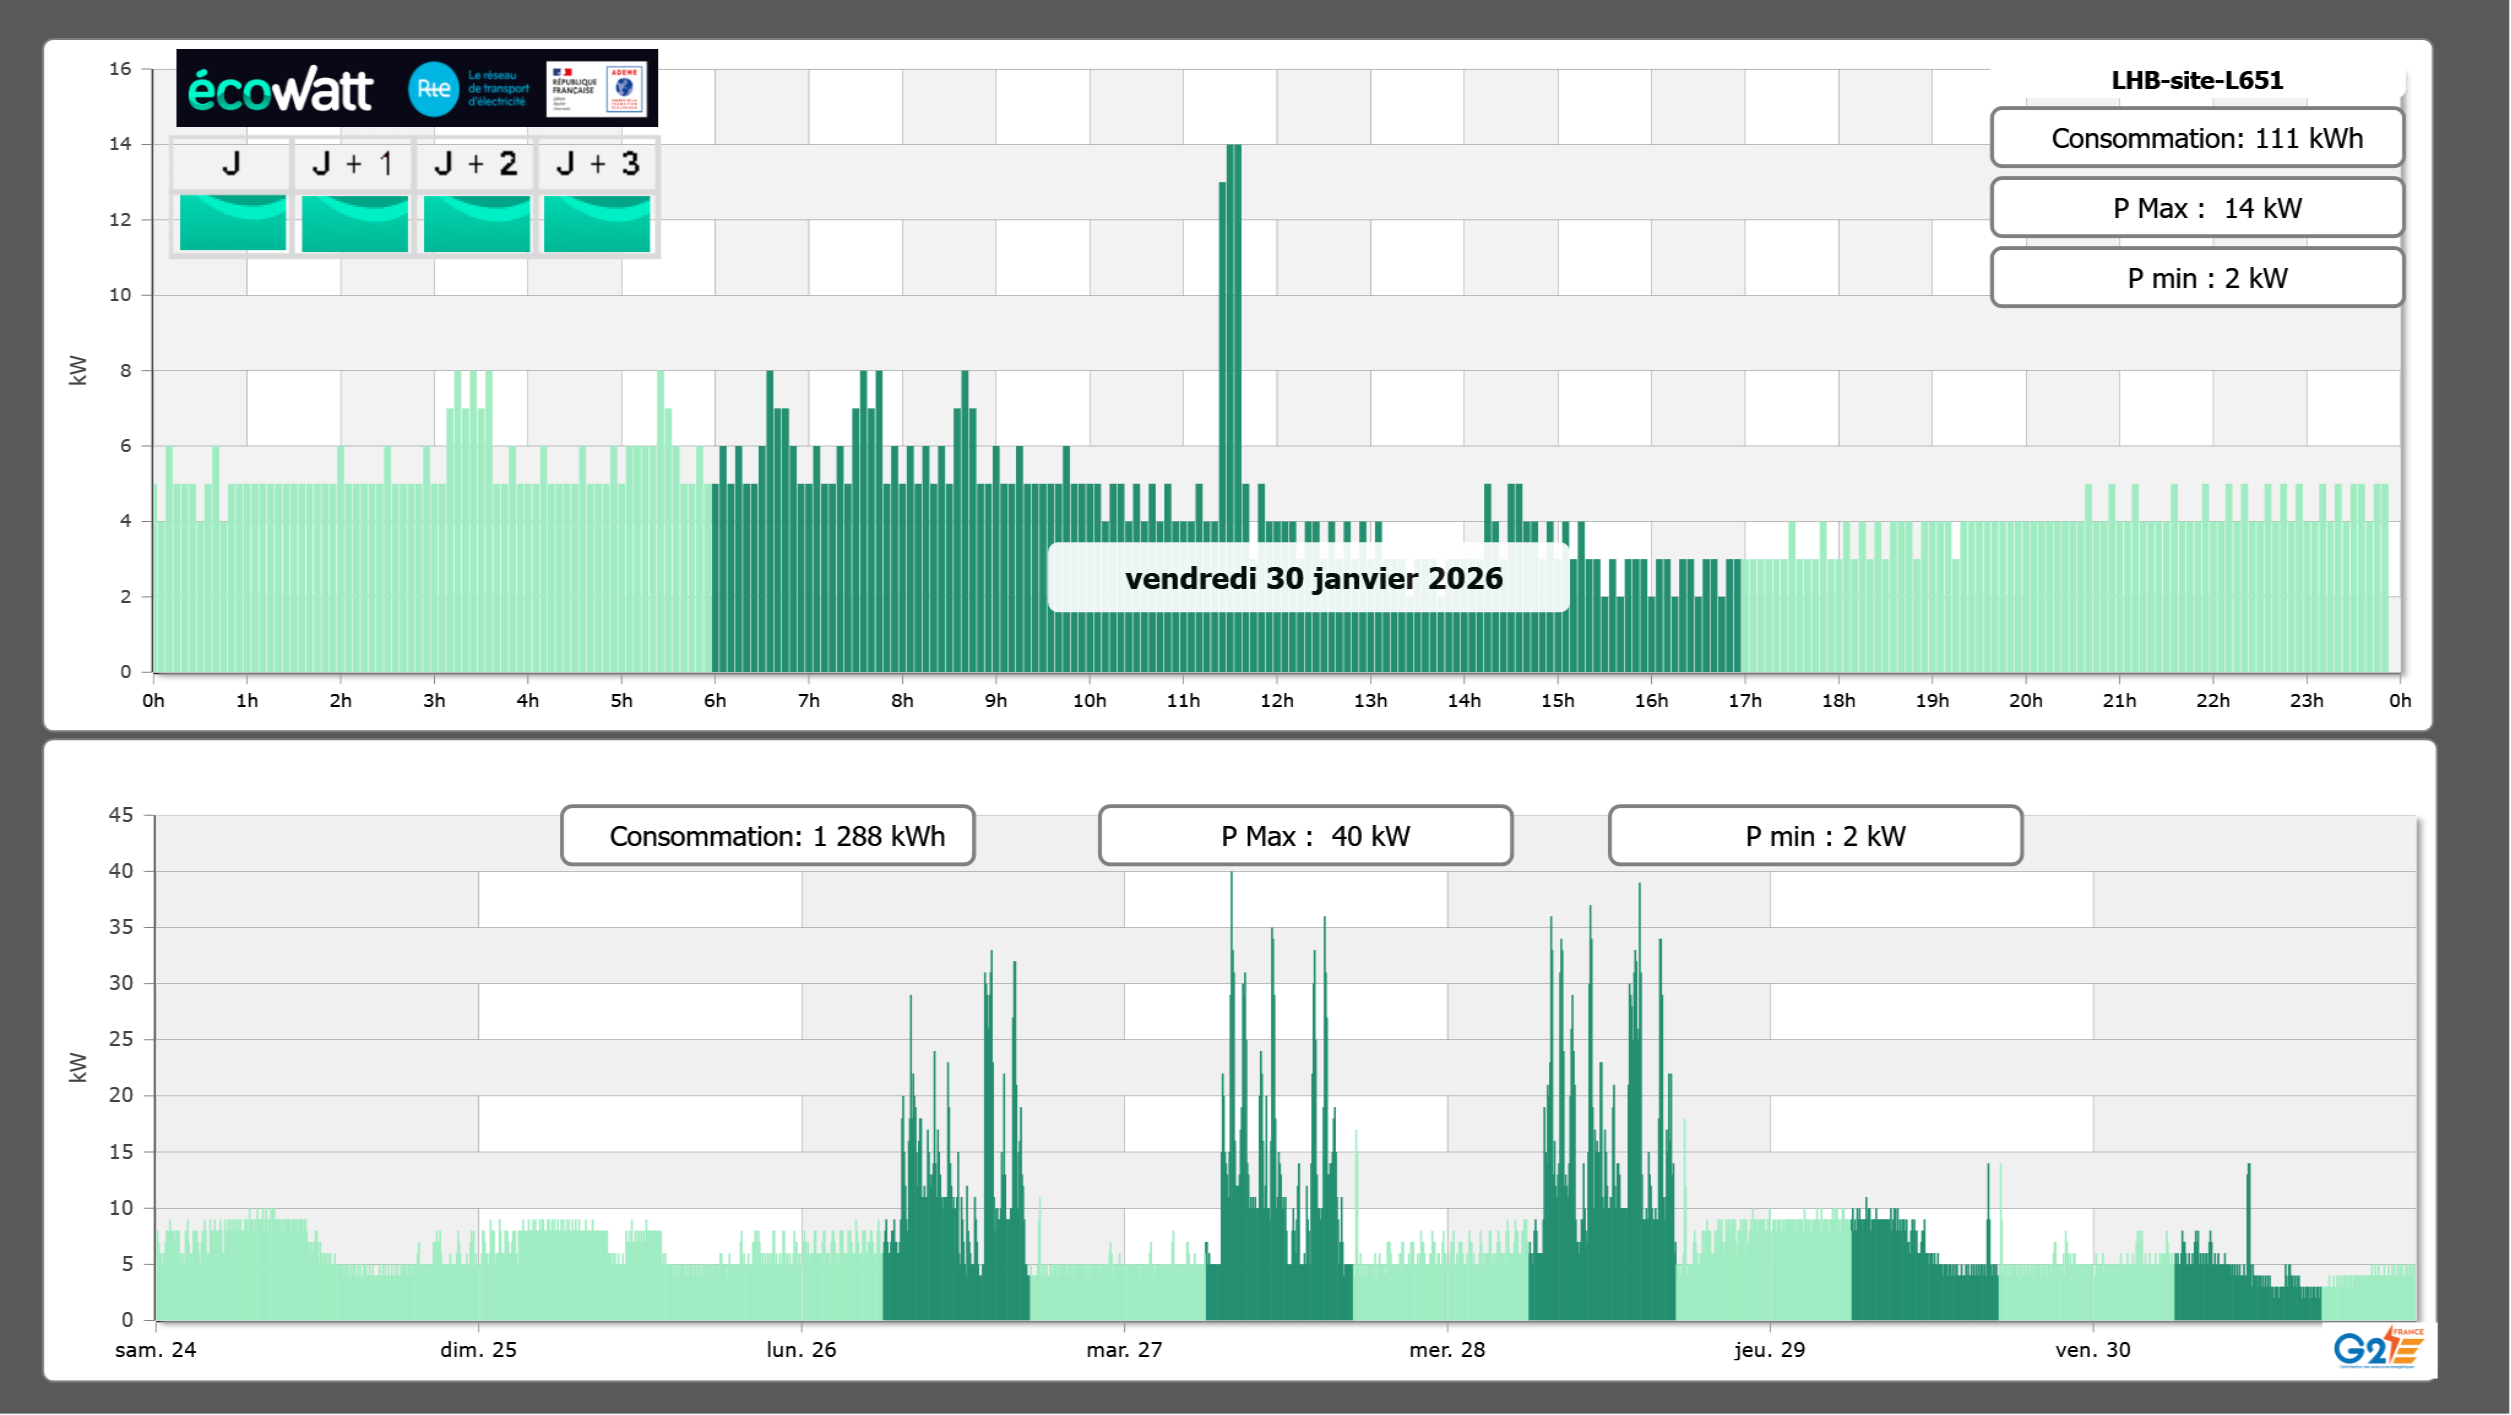
Task: Click the P Max : 40 kW box
Action: click(1305, 836)
